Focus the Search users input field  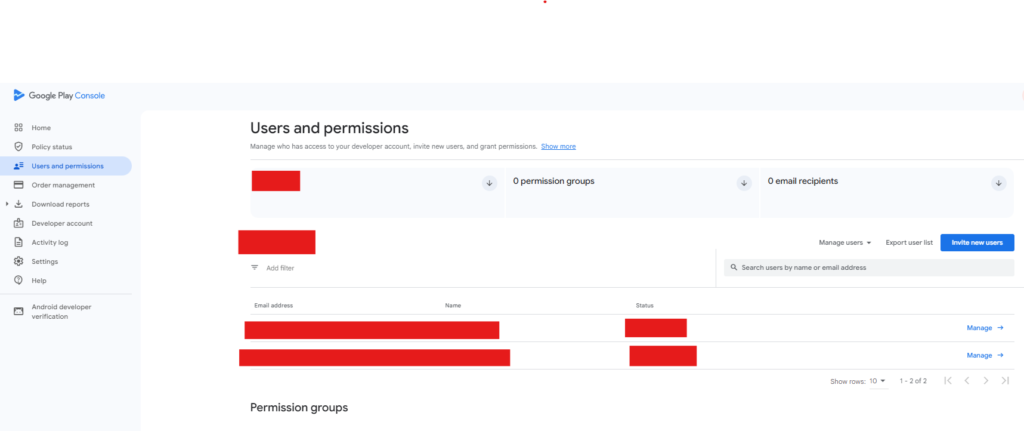(x=870, y=268)
